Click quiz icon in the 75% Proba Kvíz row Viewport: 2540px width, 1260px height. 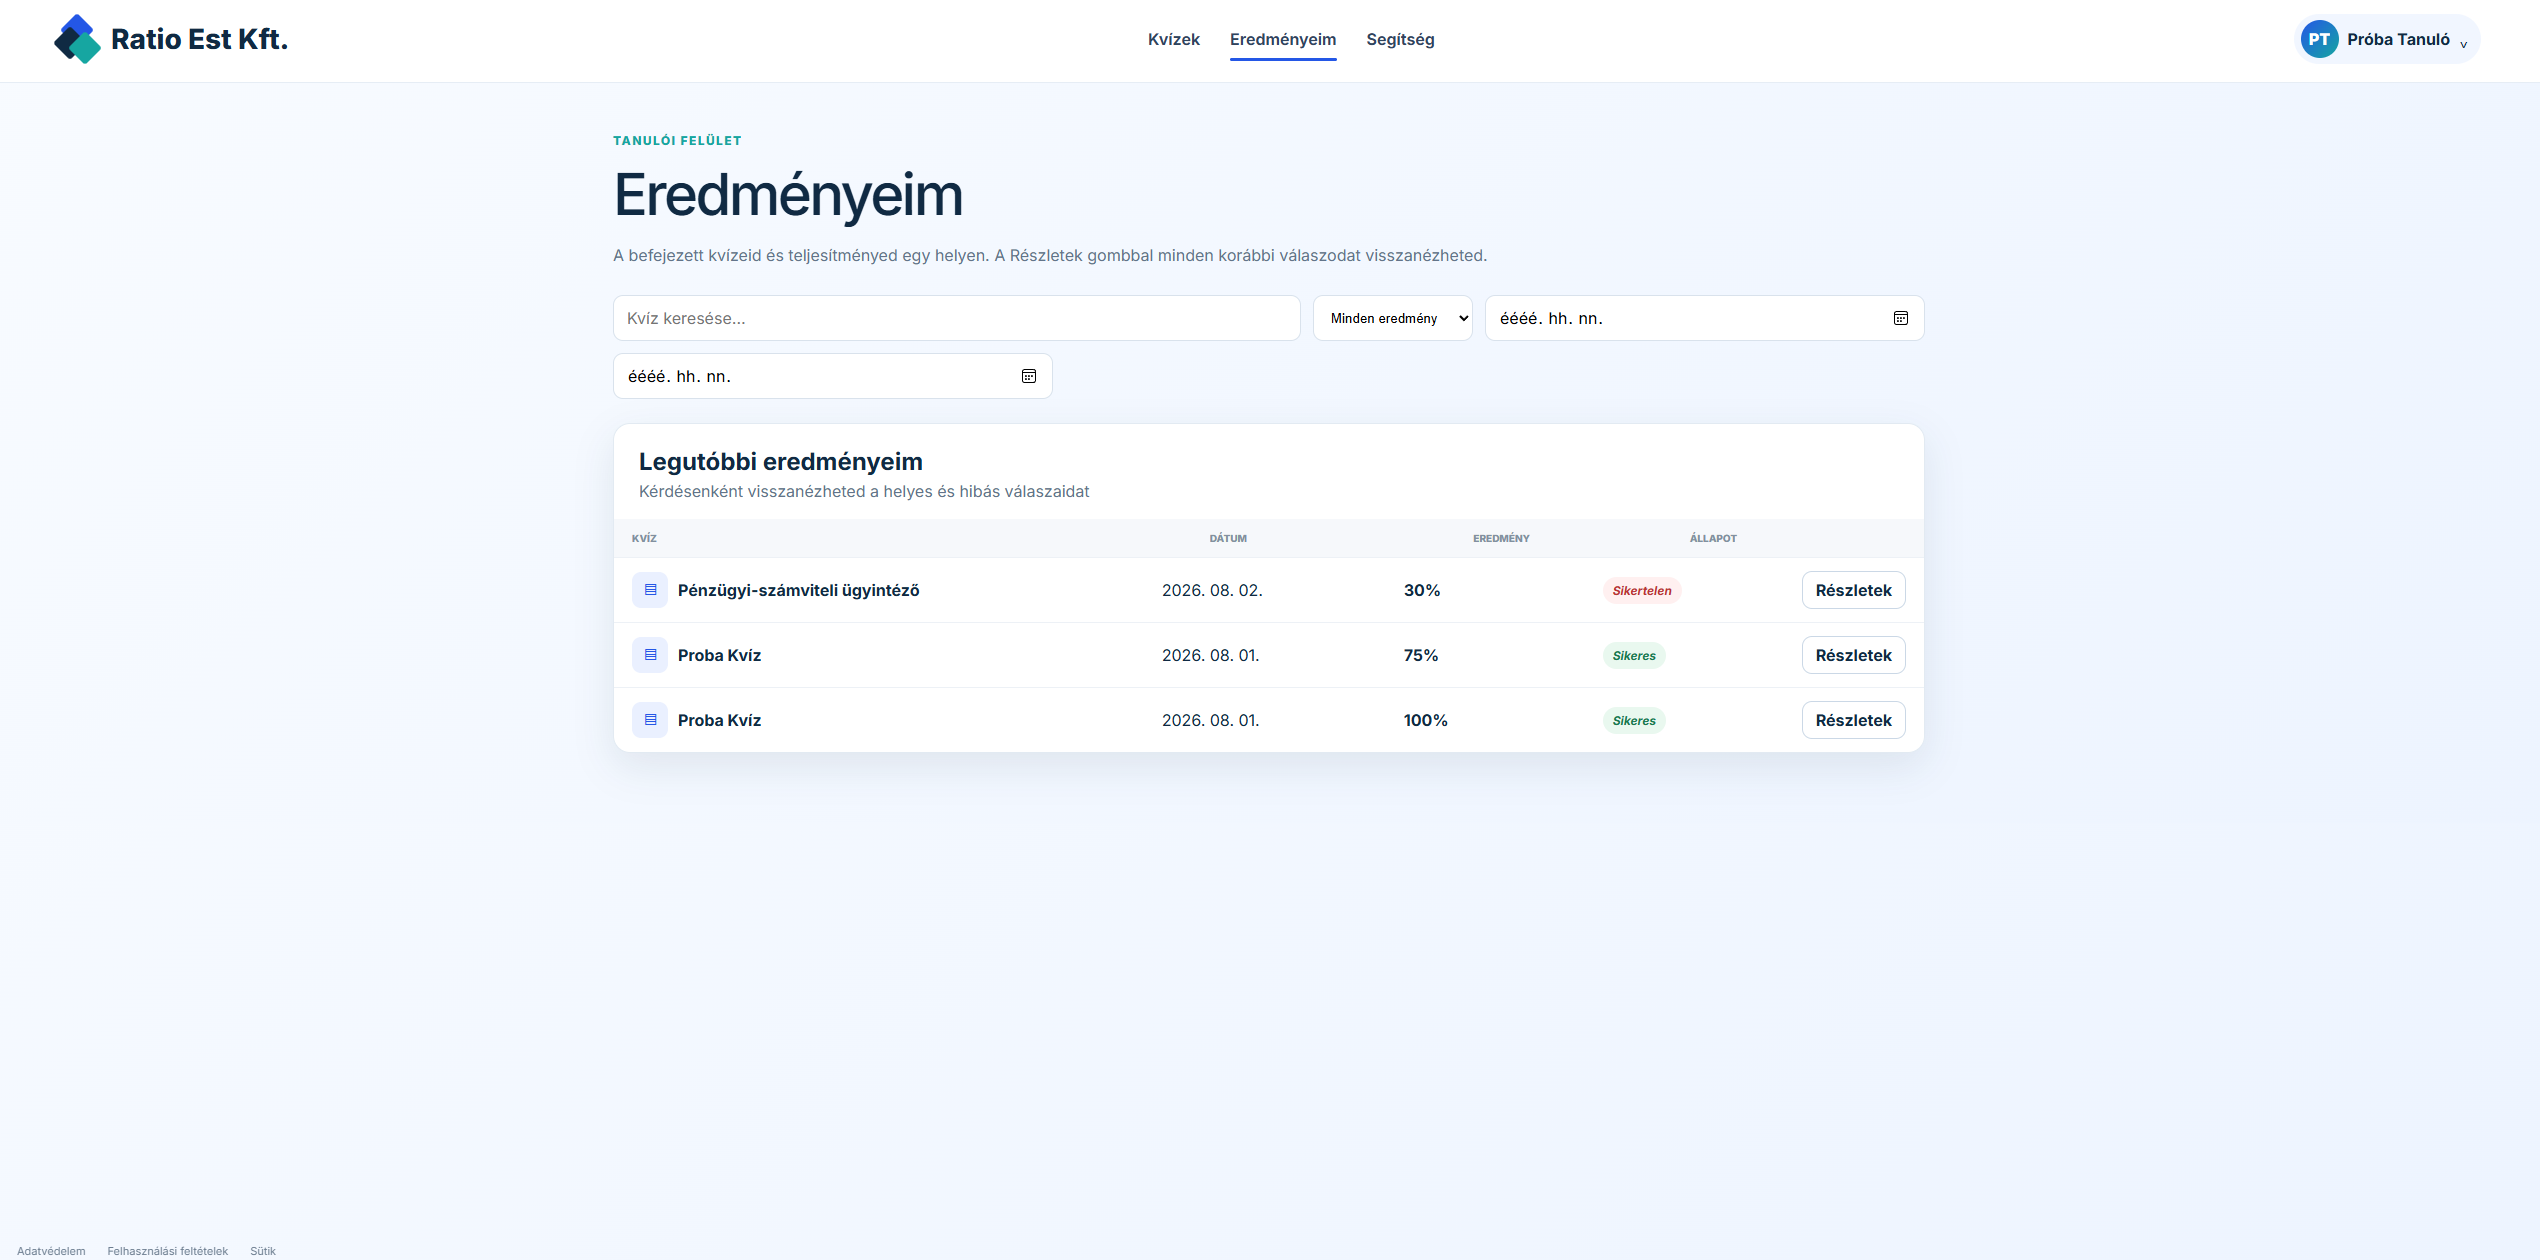click(x=650, y=655)
